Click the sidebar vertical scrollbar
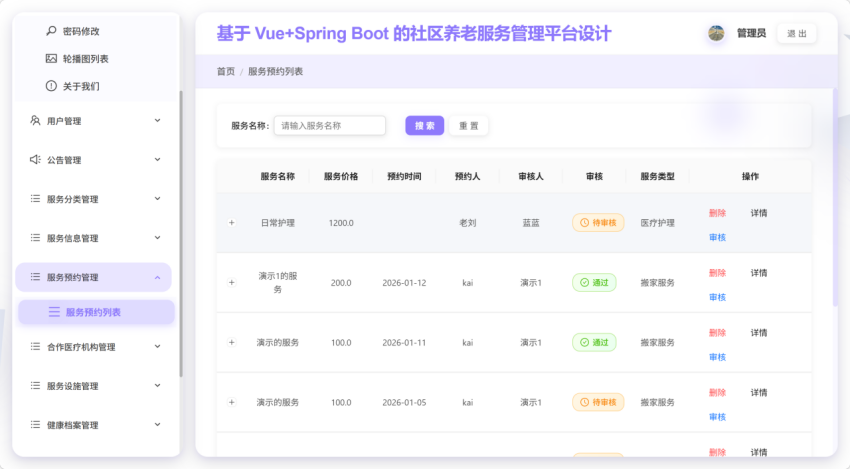The image size is (850, 469). (181, 233)
